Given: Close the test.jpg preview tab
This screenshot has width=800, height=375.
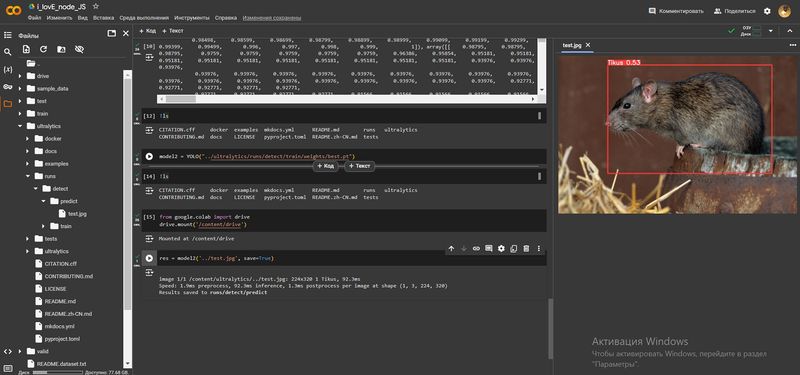Looking at the screenshot, I should [x=588, y=45].
